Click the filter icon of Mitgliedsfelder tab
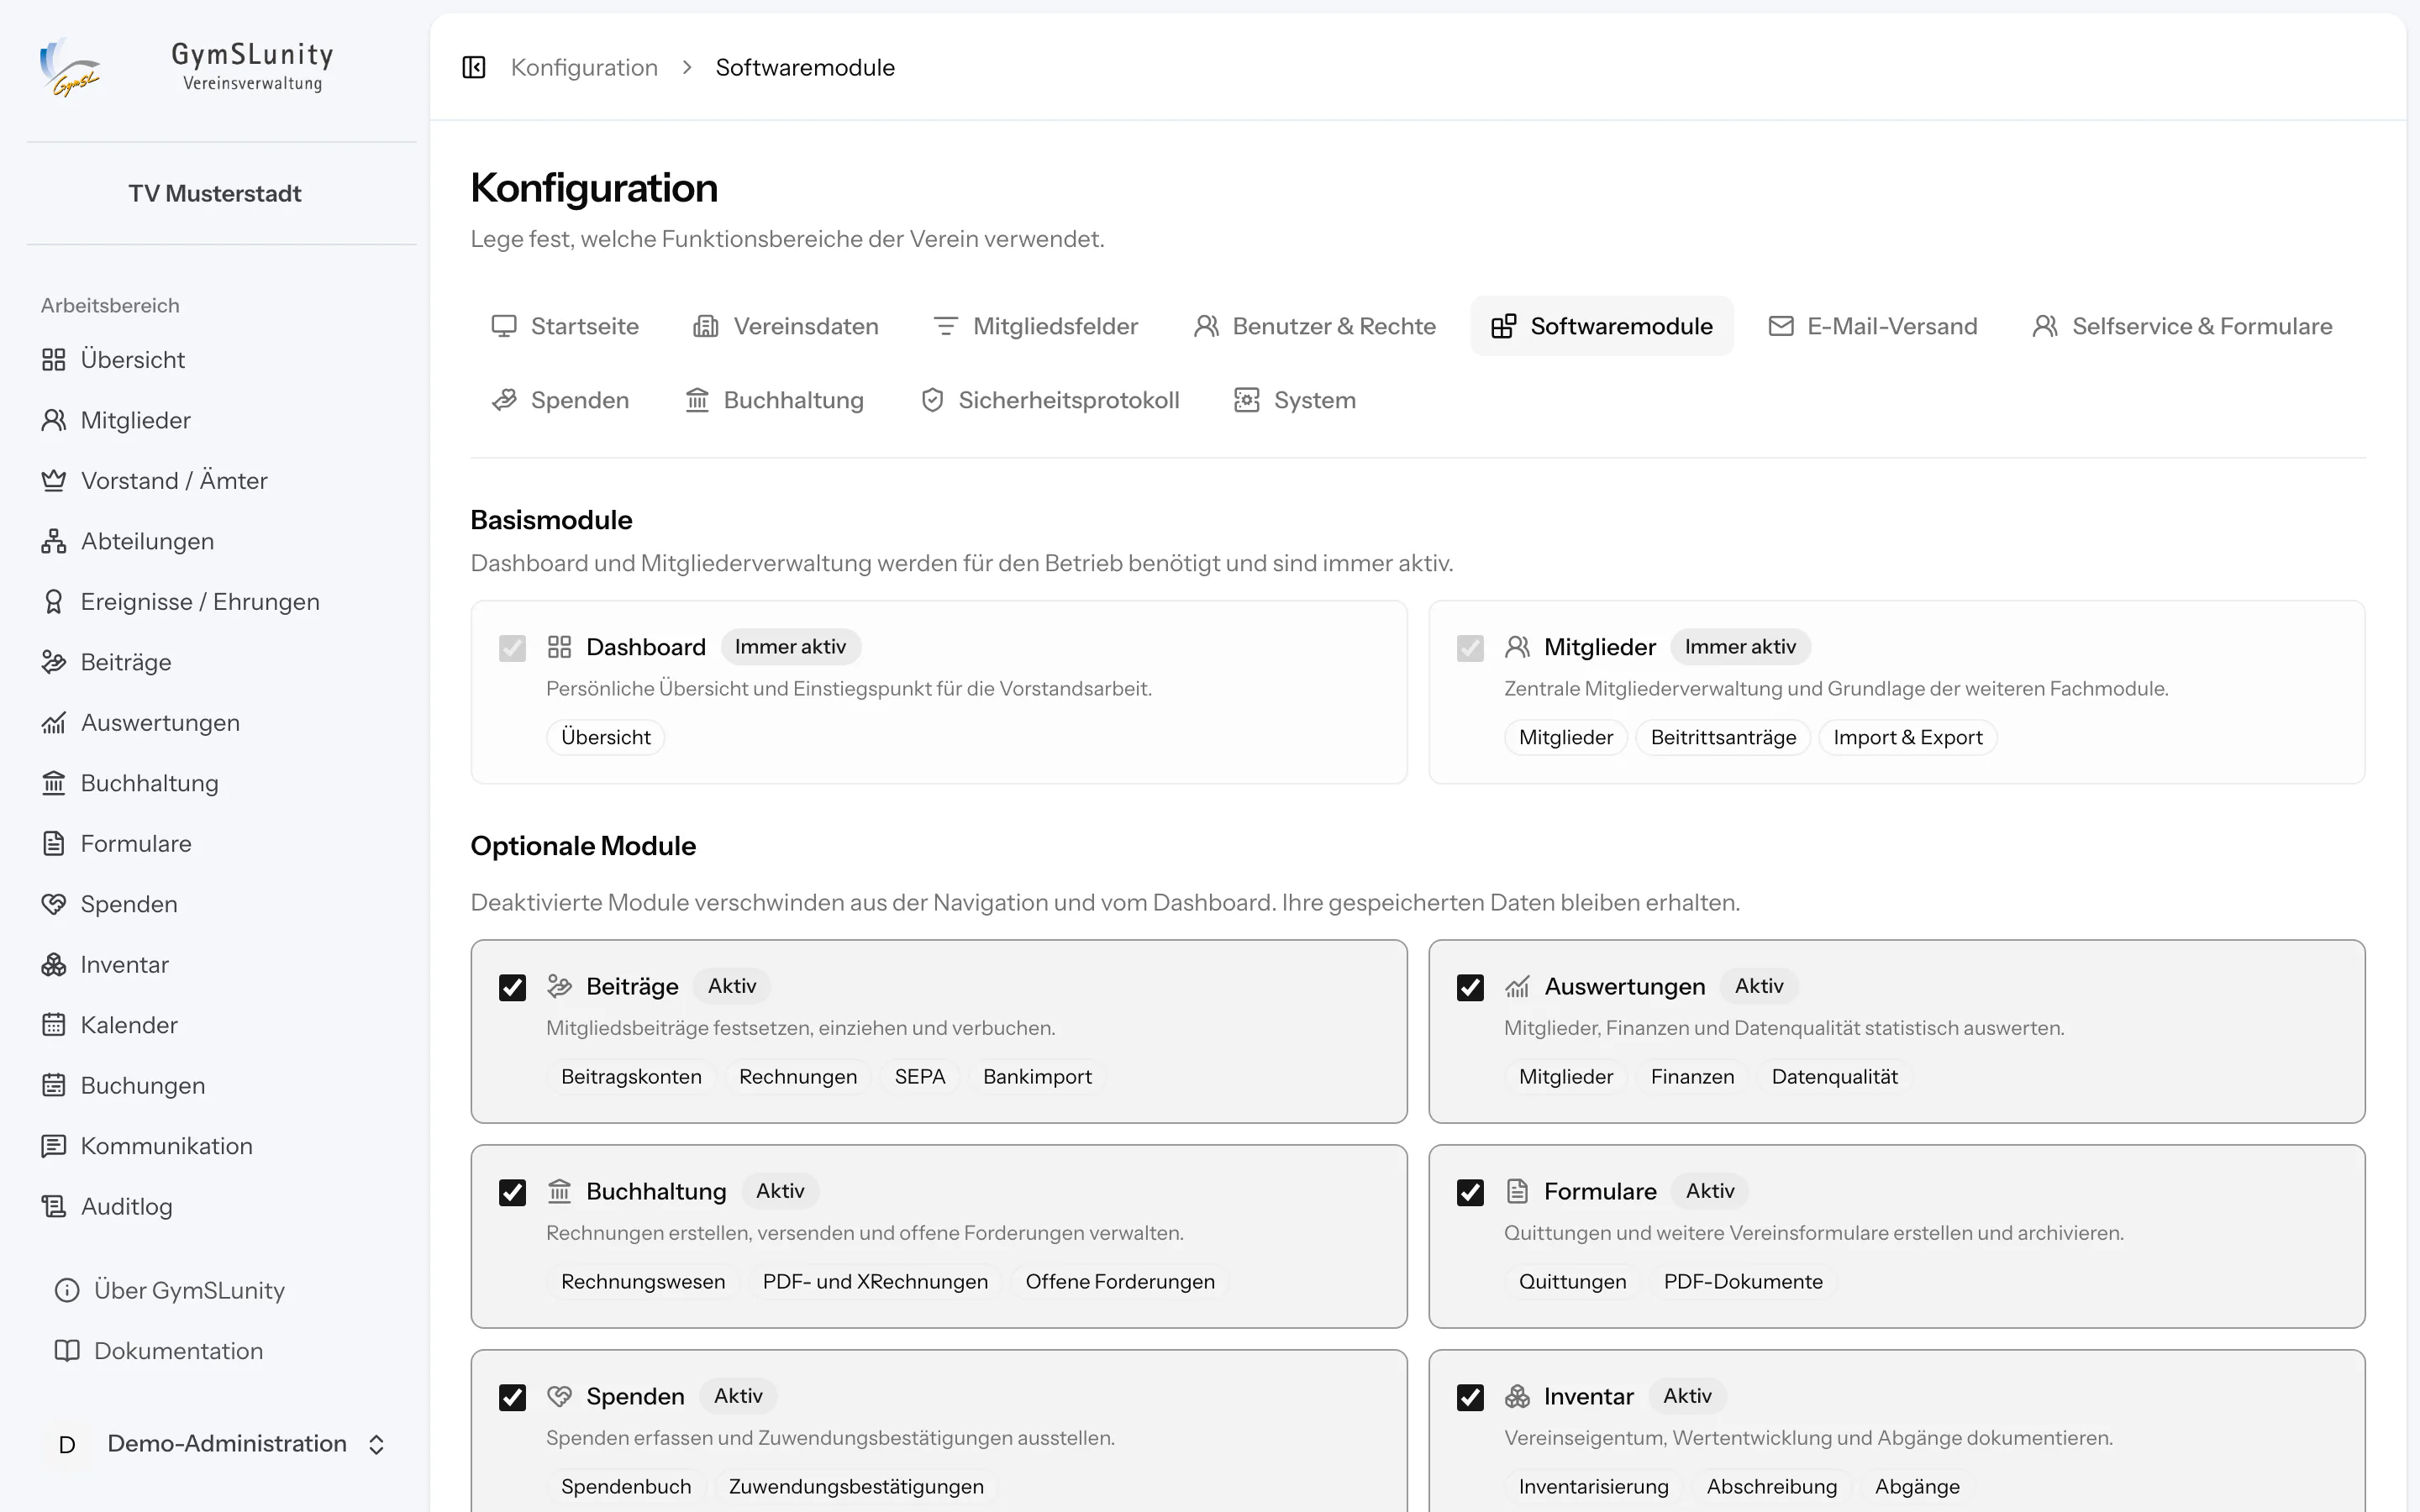This screenshot has width=2420, height=1512. (946, 326)
